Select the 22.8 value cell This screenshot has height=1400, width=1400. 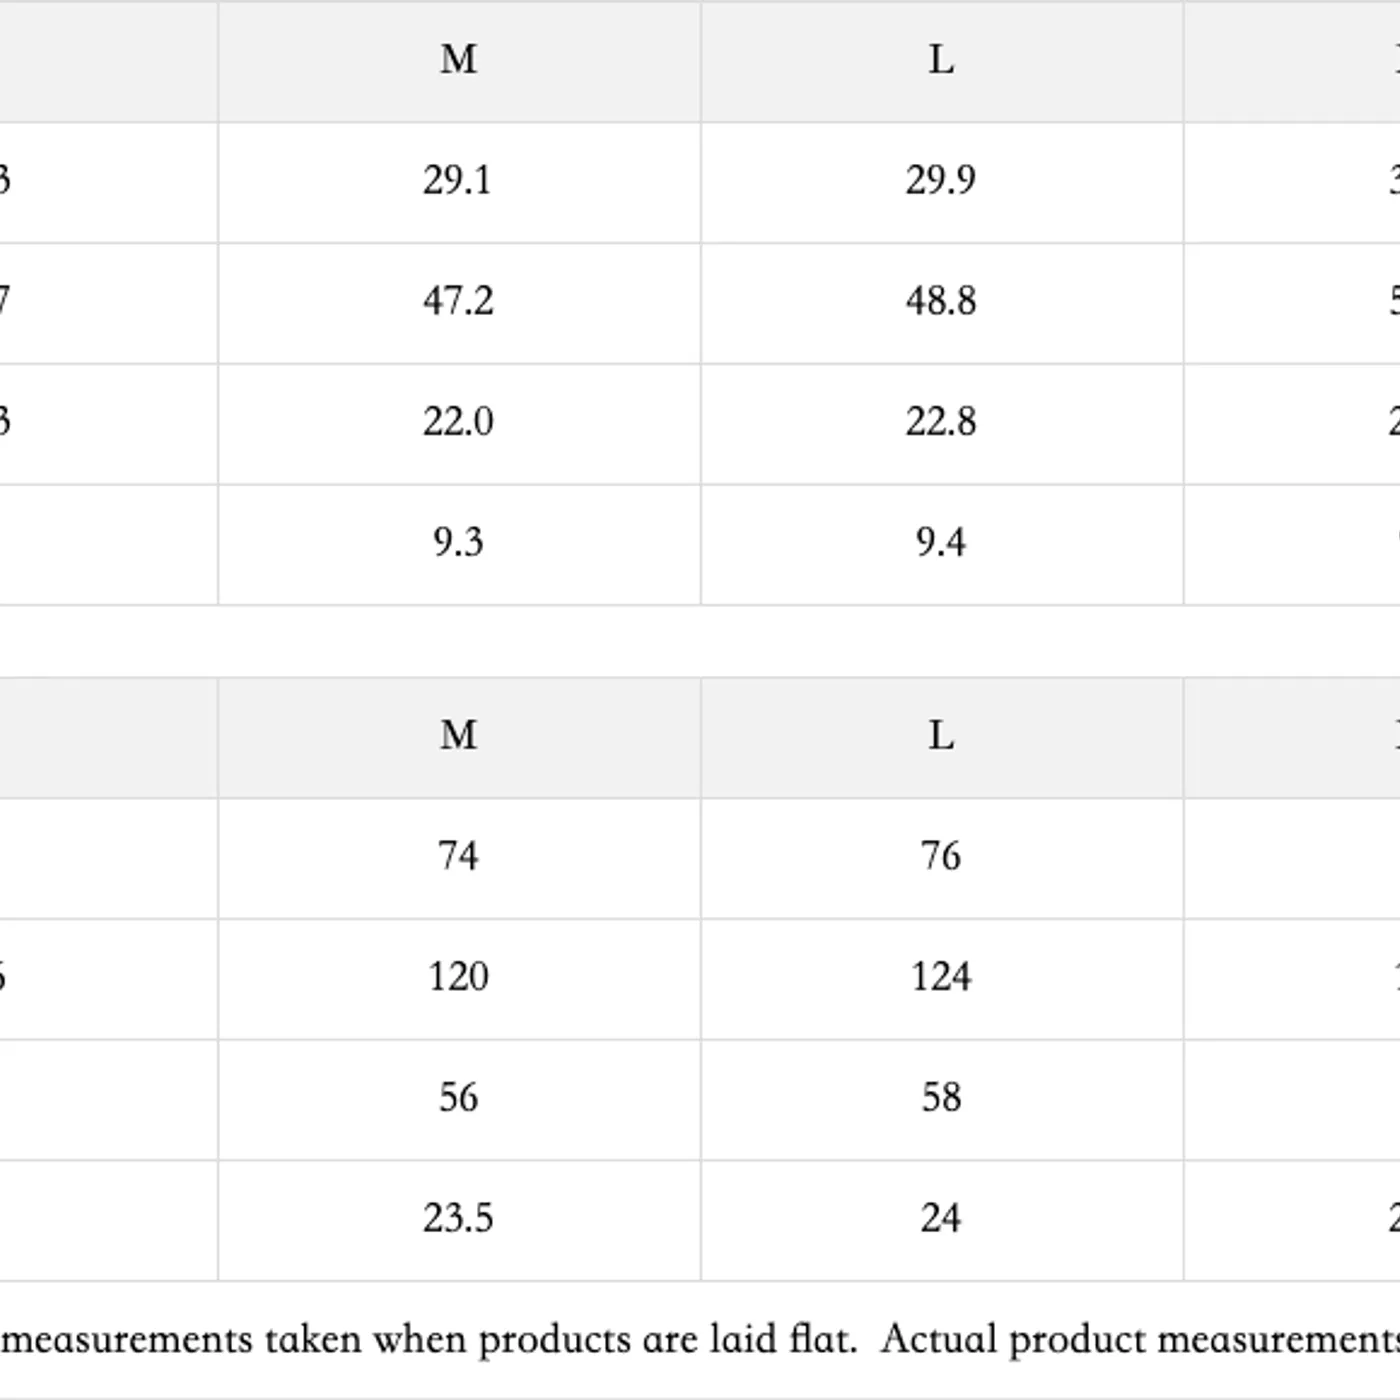941,423
